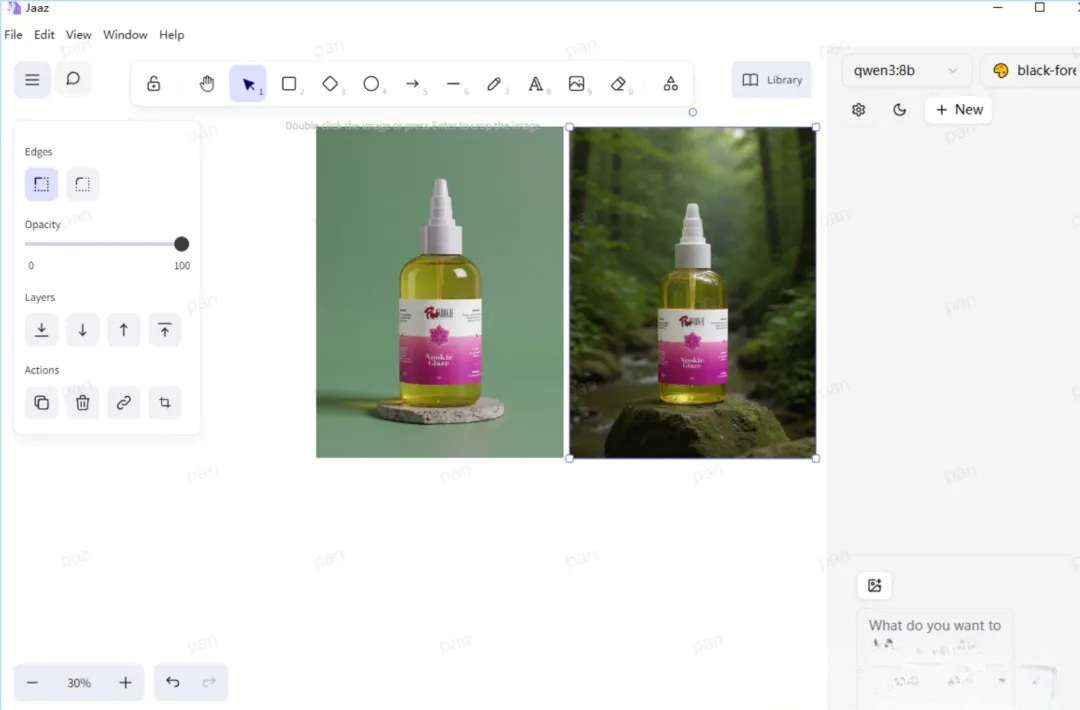Toggle the canvas lock tool
The height and width of the screenshot is (710, 1080).
coord(154,84)
